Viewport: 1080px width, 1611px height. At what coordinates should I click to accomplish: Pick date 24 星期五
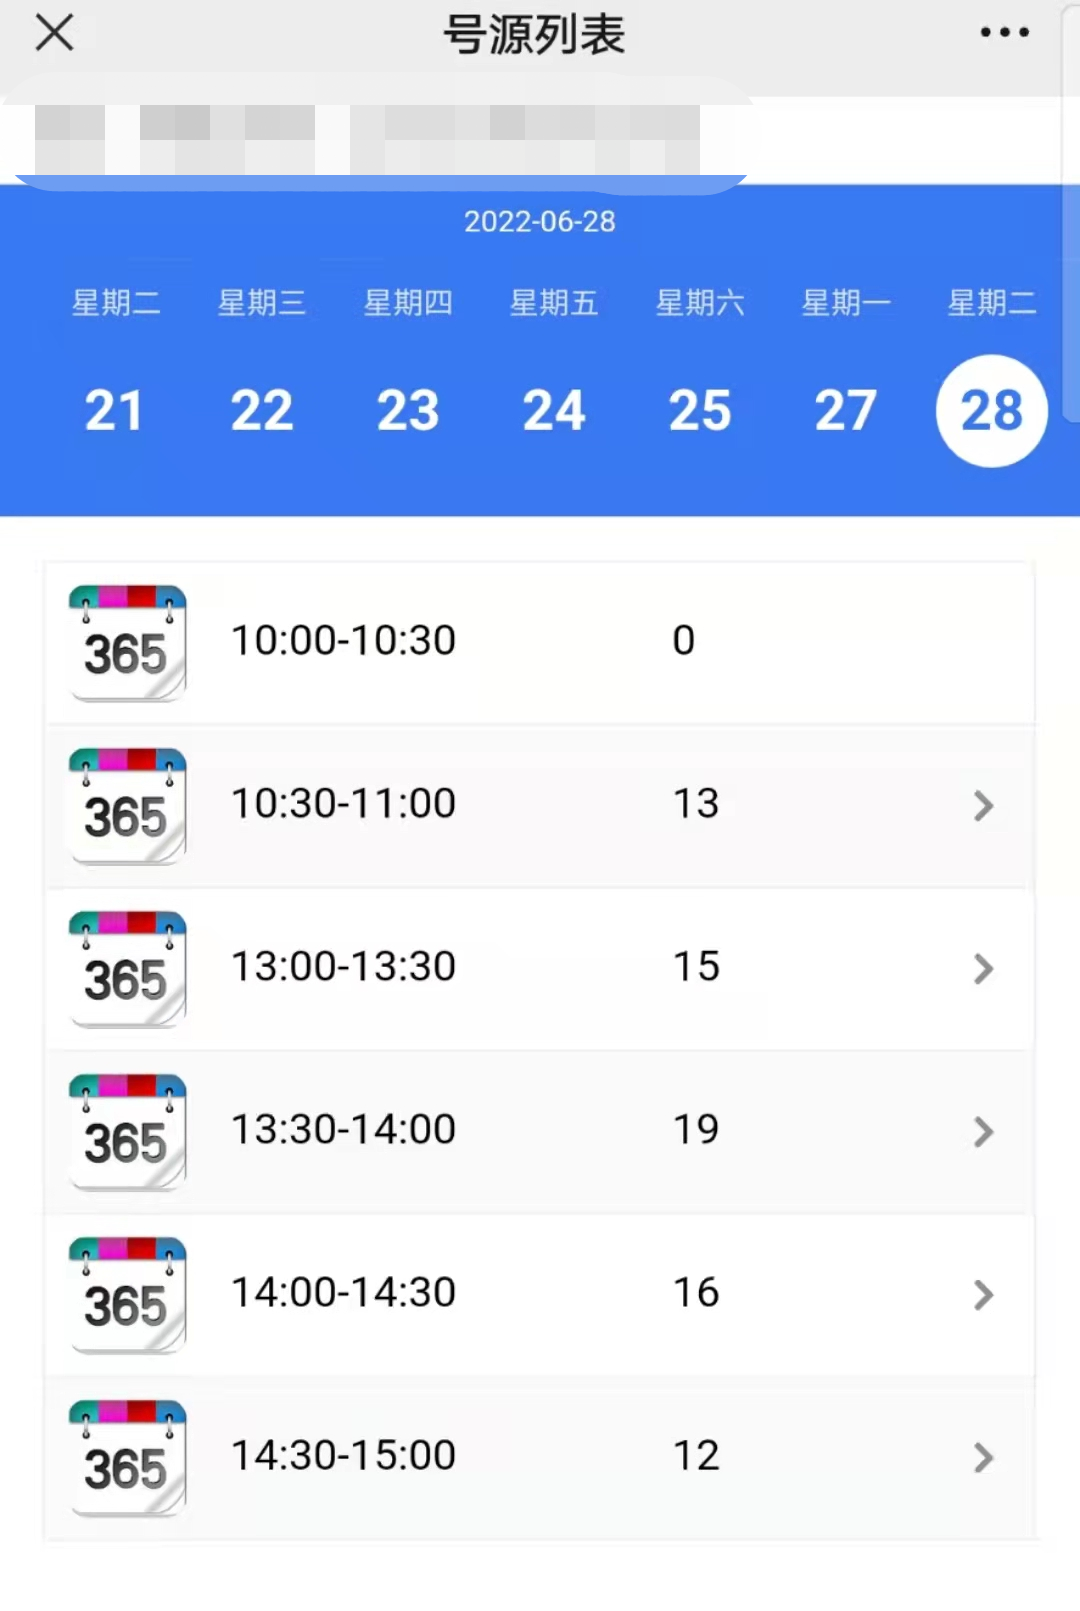pos(553,410)
